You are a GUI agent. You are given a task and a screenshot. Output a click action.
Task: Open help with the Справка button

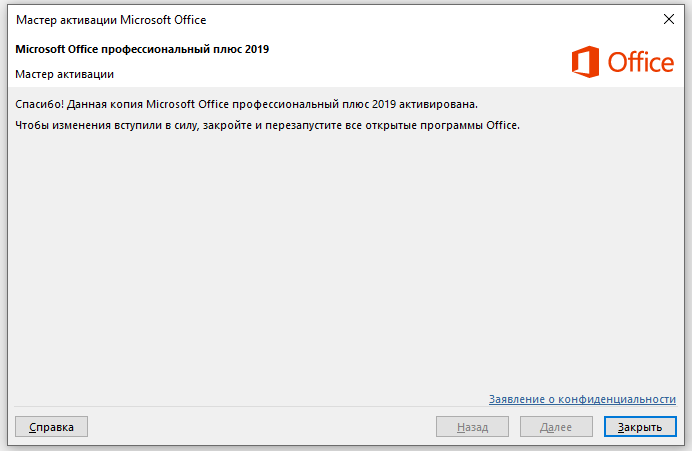(51, 427)
